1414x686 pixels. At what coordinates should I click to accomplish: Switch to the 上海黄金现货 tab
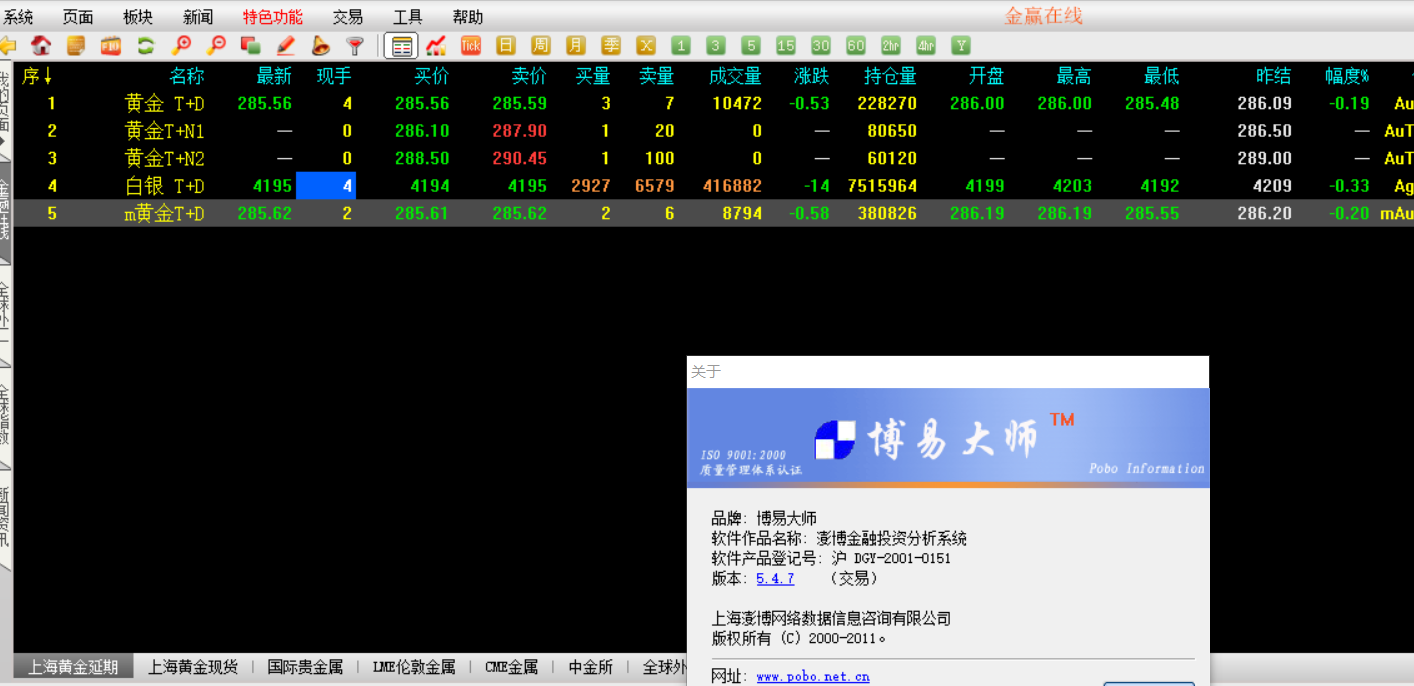(193, 667)
